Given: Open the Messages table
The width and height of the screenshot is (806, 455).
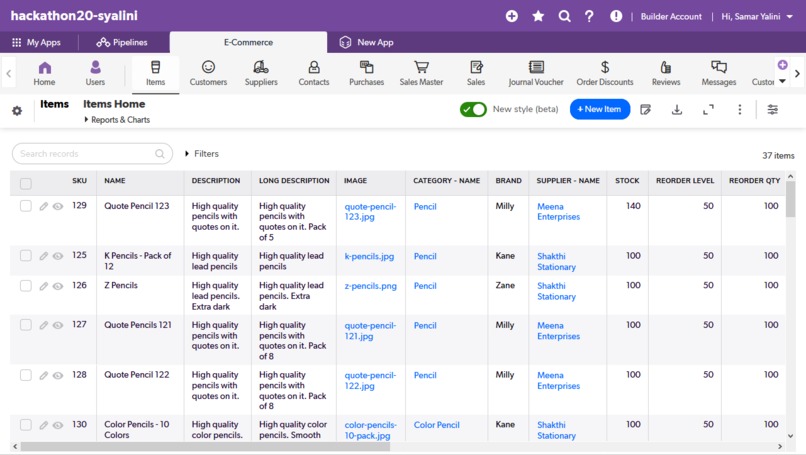Looking at the screenshot, I should pos(719,74).
